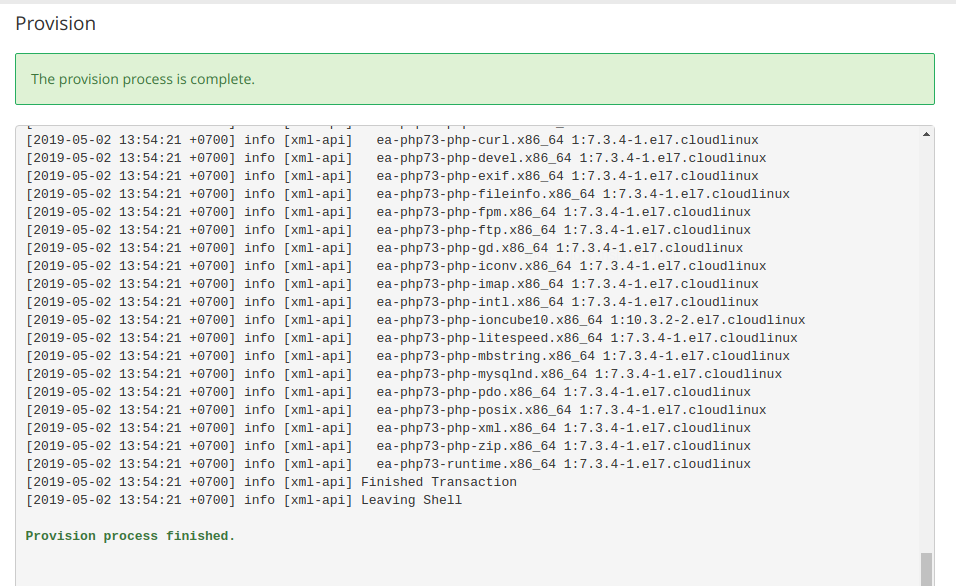This screenshot has height=586, width=956.
Task: Click the scrollbar up arrow in log
Action: pos(926,134)
